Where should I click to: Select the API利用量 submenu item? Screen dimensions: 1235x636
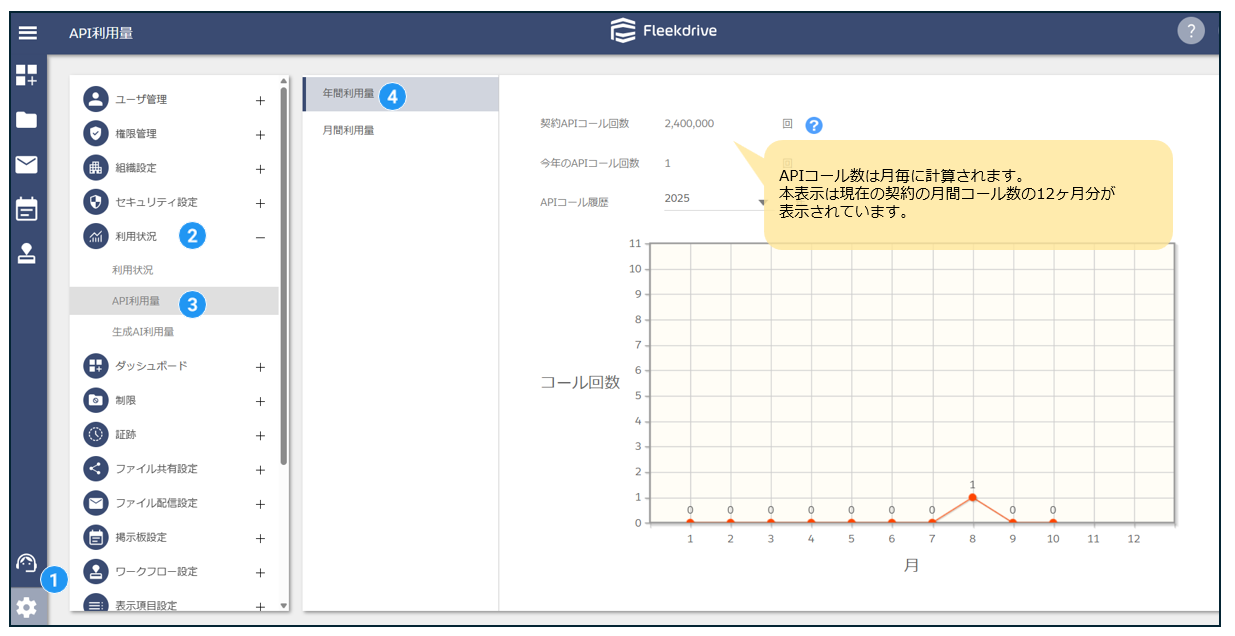[x=136, y=301]
